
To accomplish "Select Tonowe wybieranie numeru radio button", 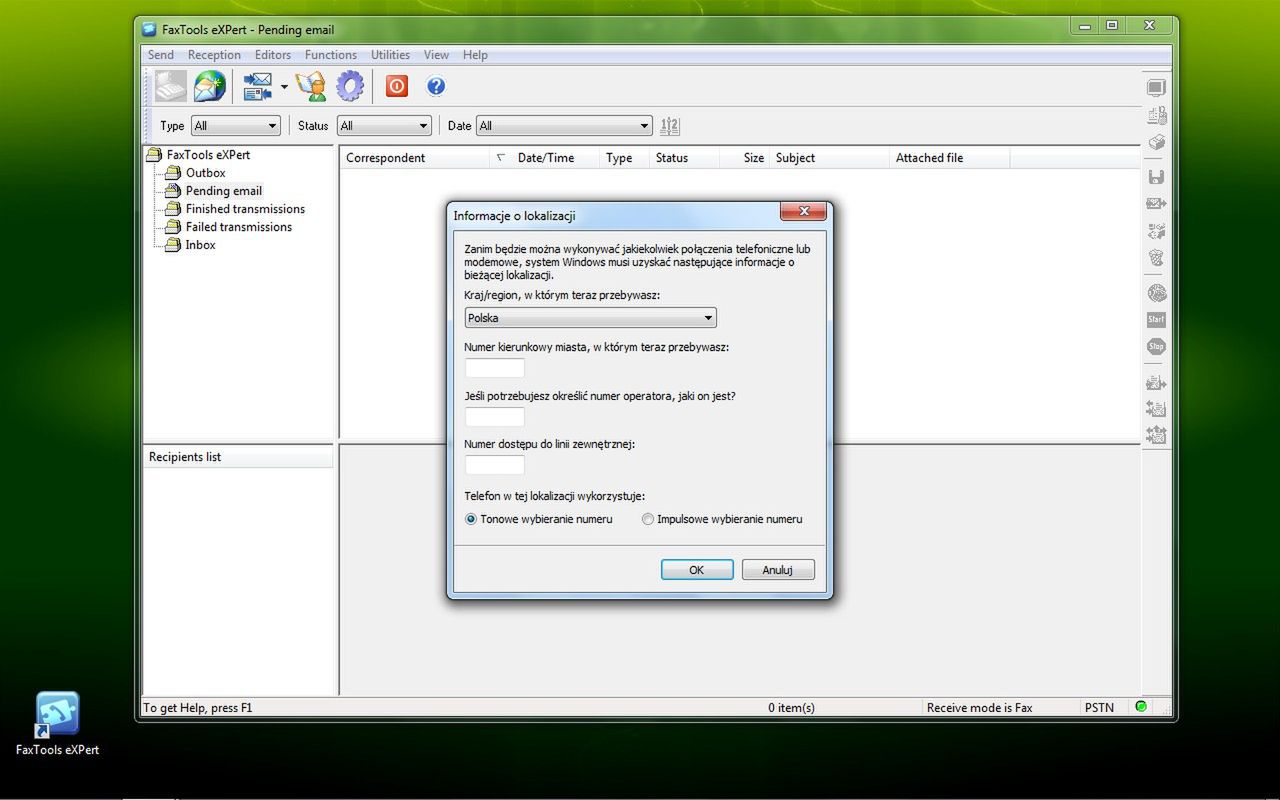I will 471,519.
